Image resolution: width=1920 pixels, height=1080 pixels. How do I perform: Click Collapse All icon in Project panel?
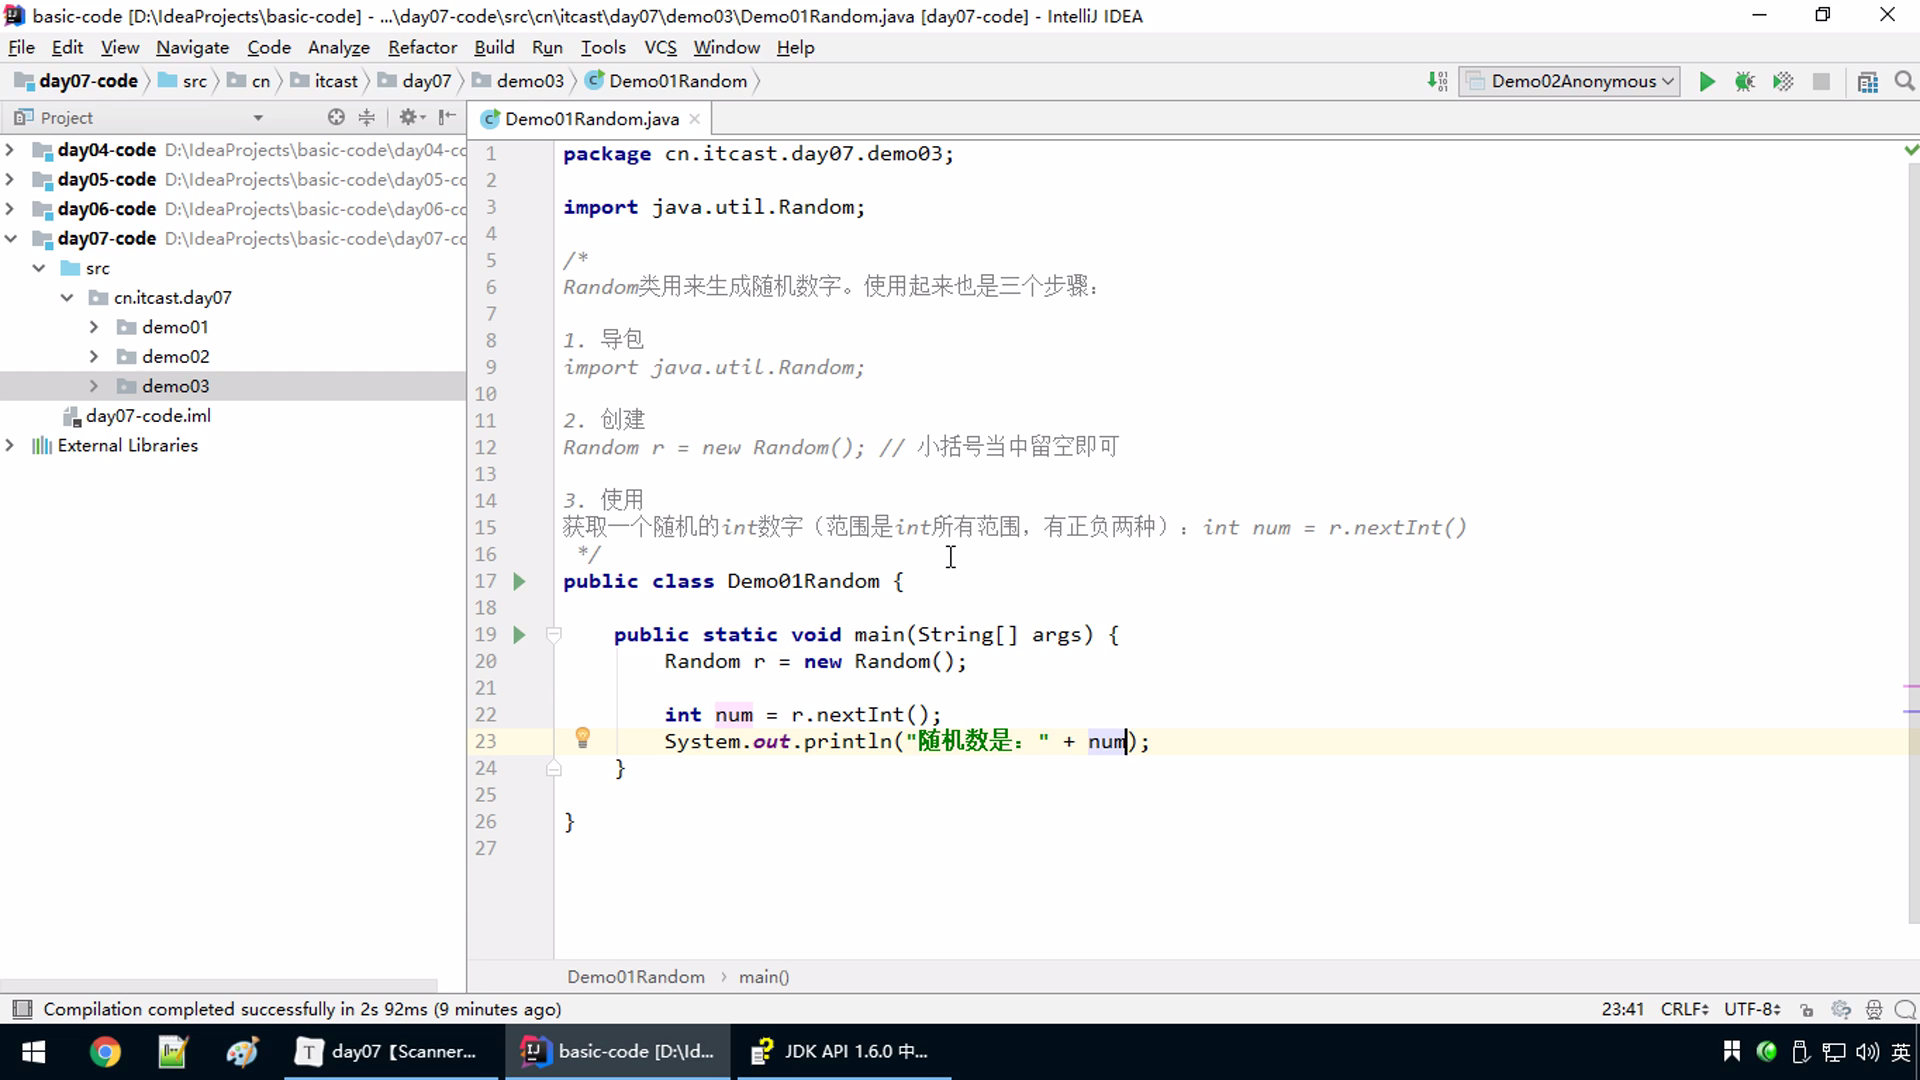[x=367, y=117]
